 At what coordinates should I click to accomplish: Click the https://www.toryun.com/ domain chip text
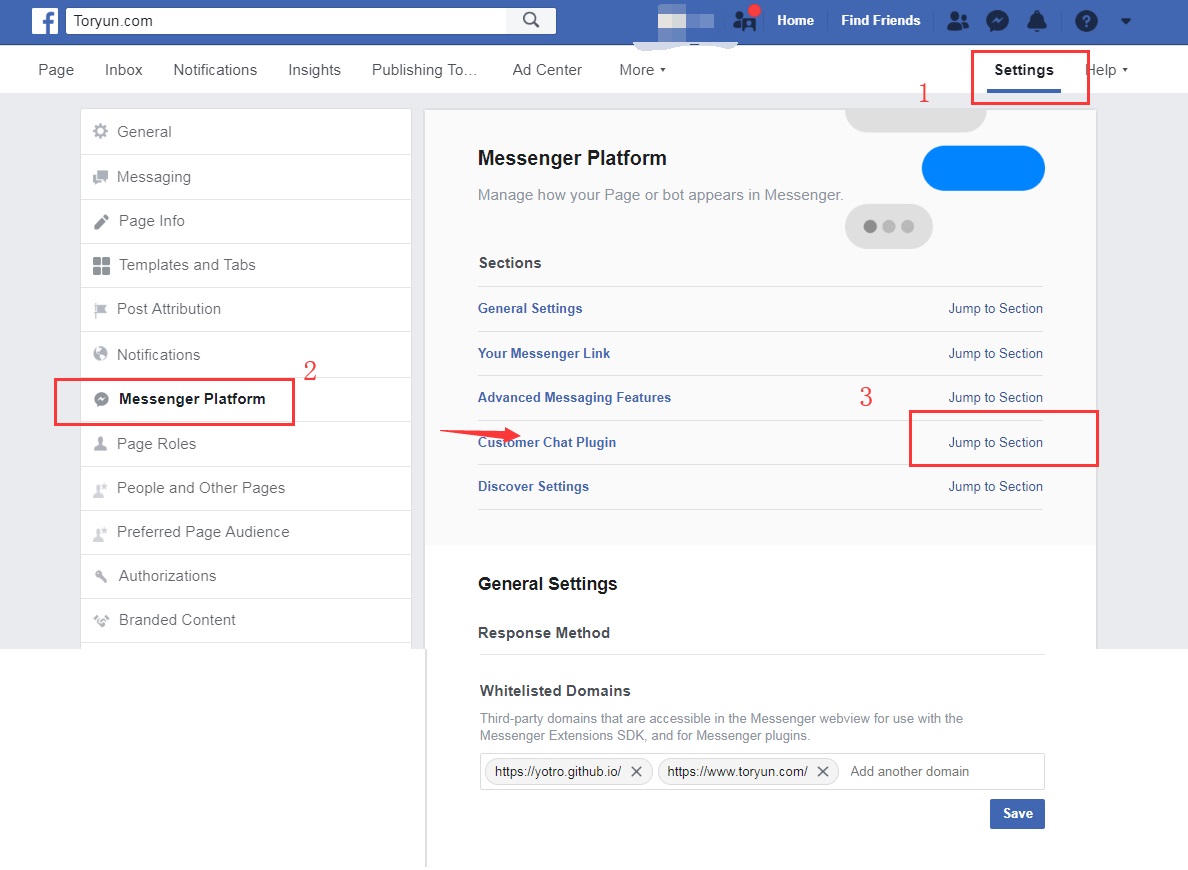coord(737,771)
